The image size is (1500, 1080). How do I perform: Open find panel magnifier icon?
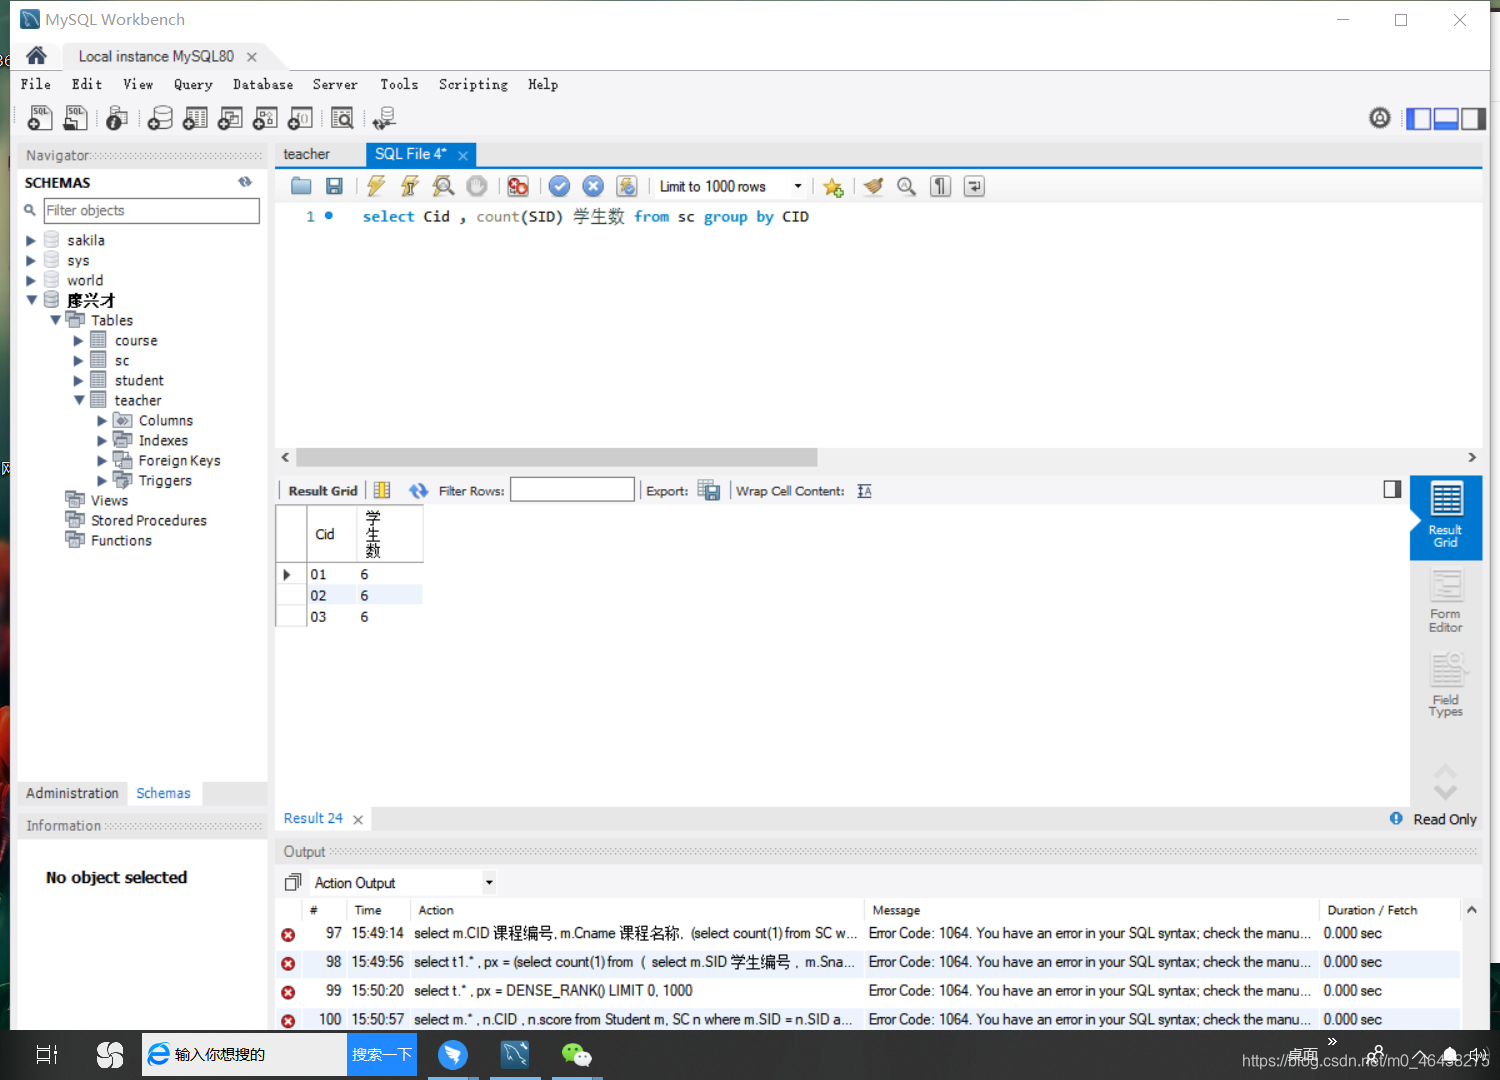point(906,186)
